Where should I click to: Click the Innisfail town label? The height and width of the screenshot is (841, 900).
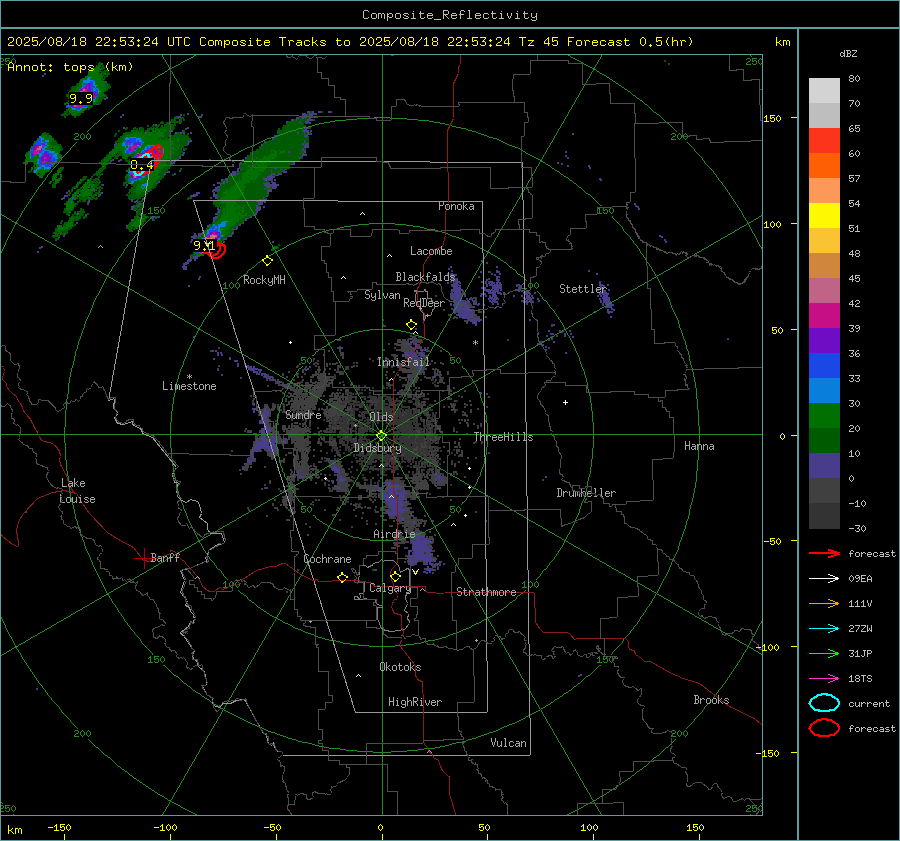(404, 362)
